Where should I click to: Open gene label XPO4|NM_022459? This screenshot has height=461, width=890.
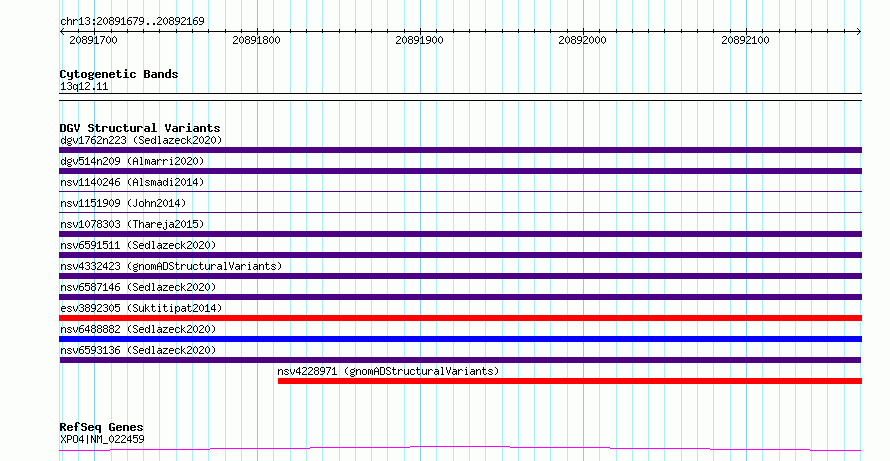click(102, 439)
